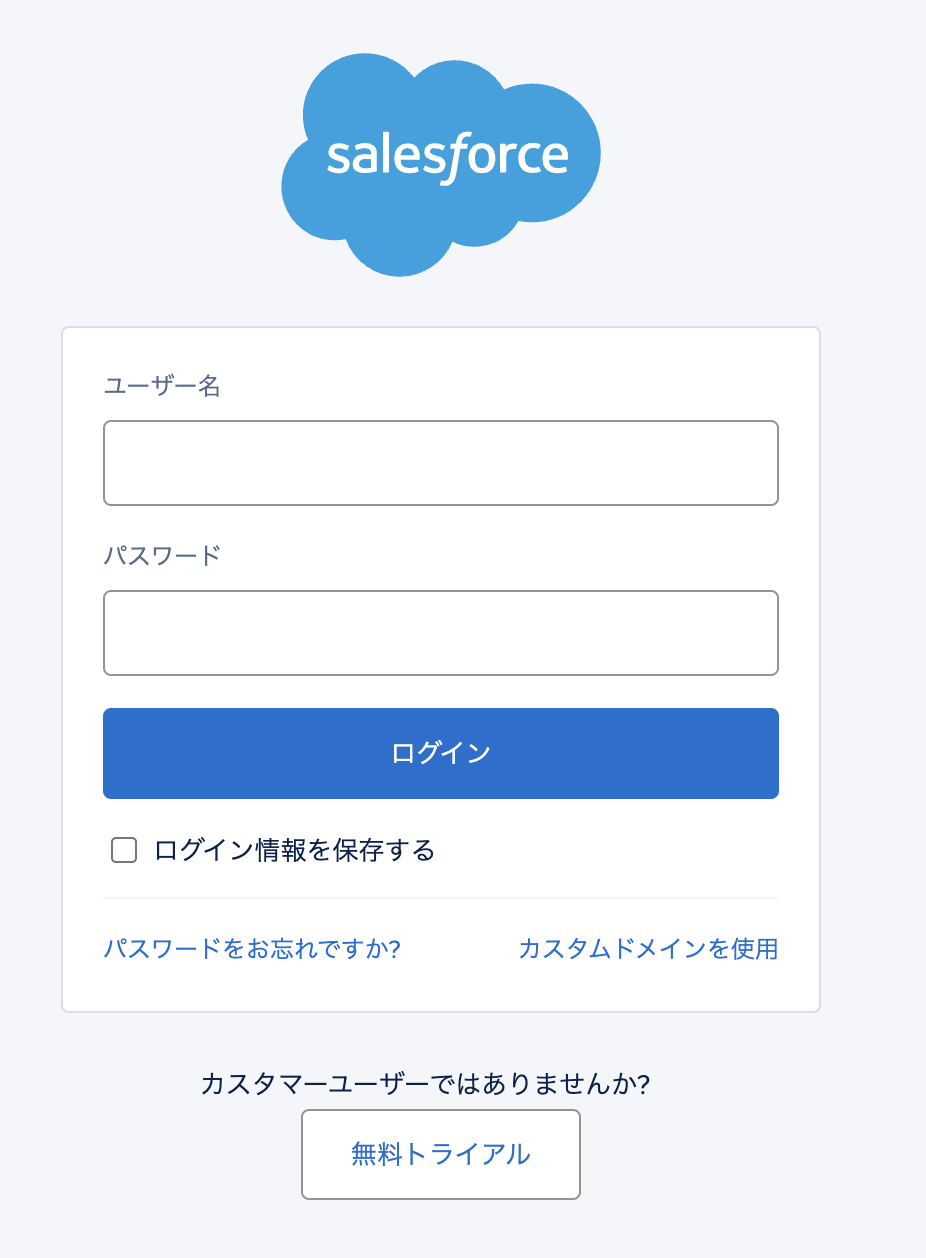Tick the ログイン情報を保存する checkbox

point(124,851)
